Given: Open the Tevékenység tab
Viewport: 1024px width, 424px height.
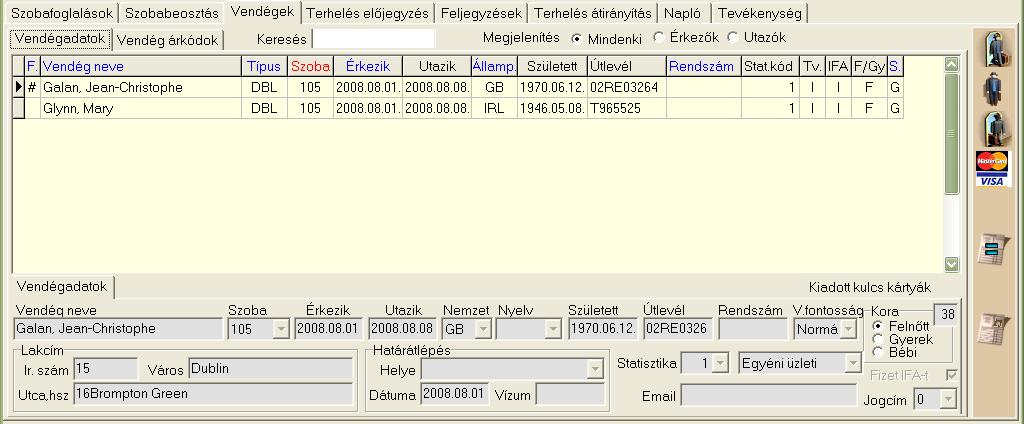Looking at the screenshot, I should pyautogui.click(x=760, y=12).
